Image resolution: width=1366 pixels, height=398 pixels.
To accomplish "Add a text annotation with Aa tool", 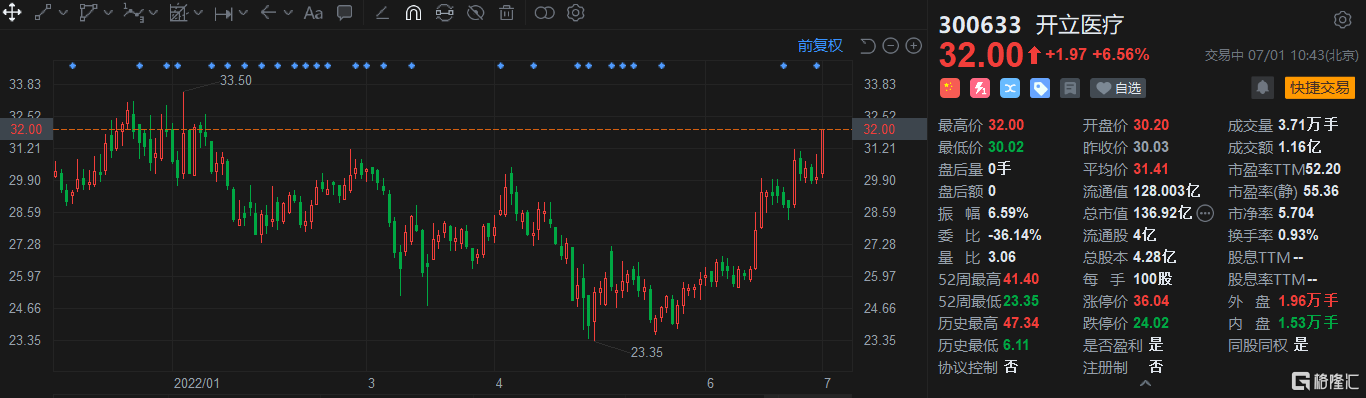I will 313,13.
